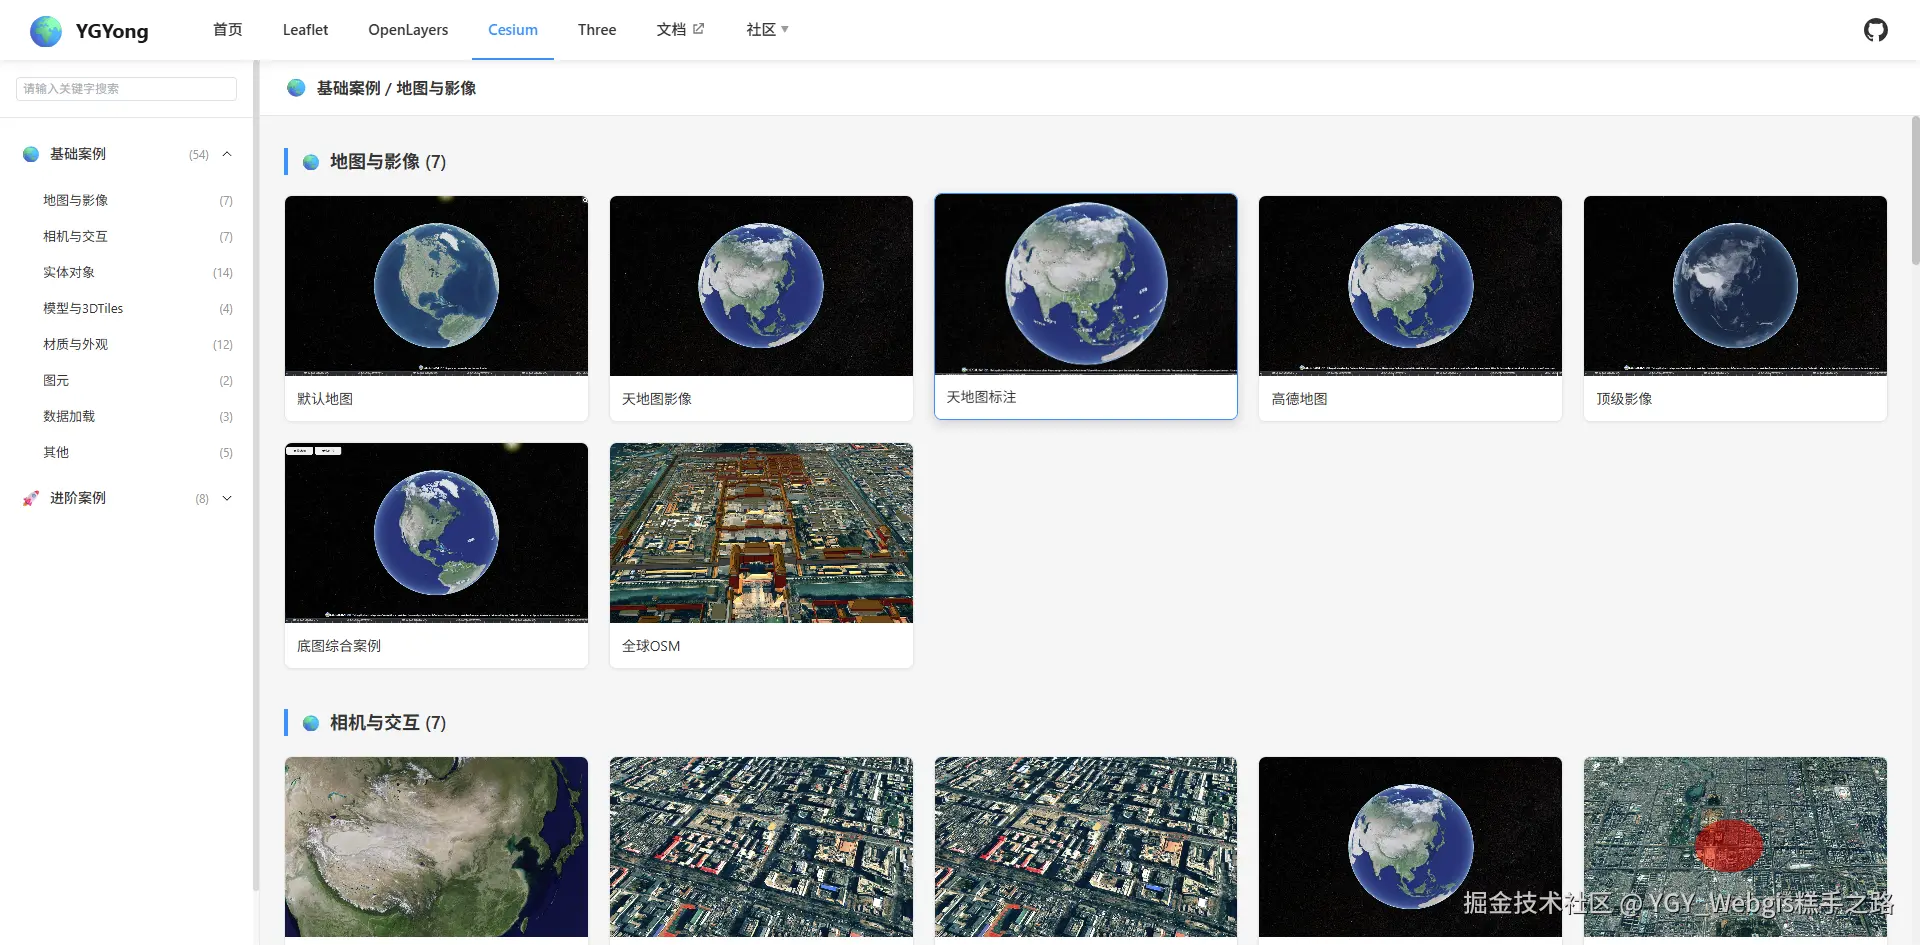Open the 默认地图 example thumbnail
This screenshot has width=1920, height=945.
436,286
